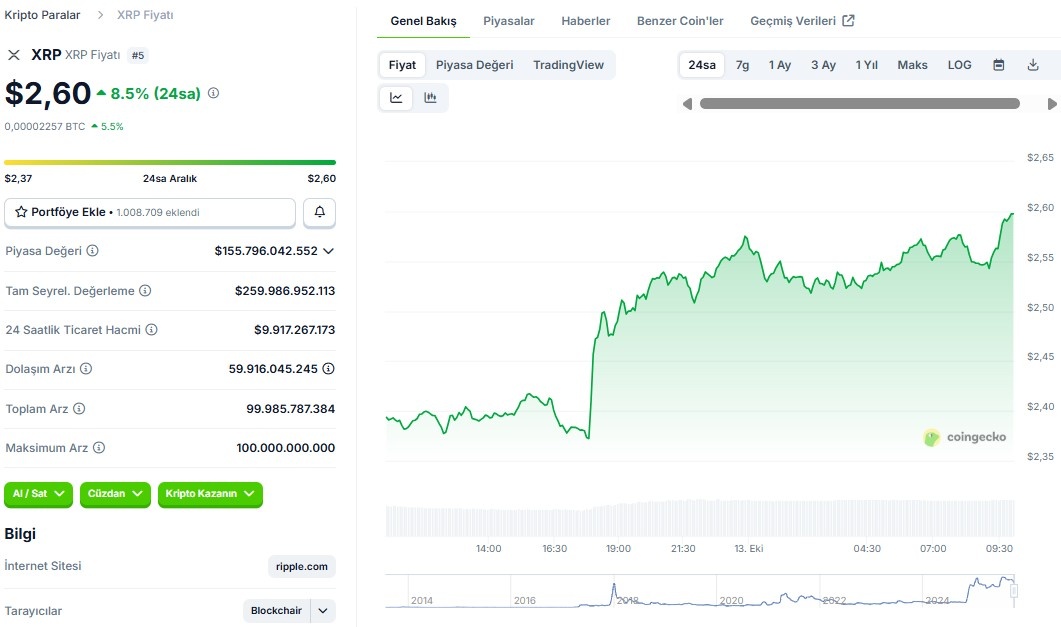Select the 3 Ay time range
The image size is (1061, 627).
pos(823,65)
